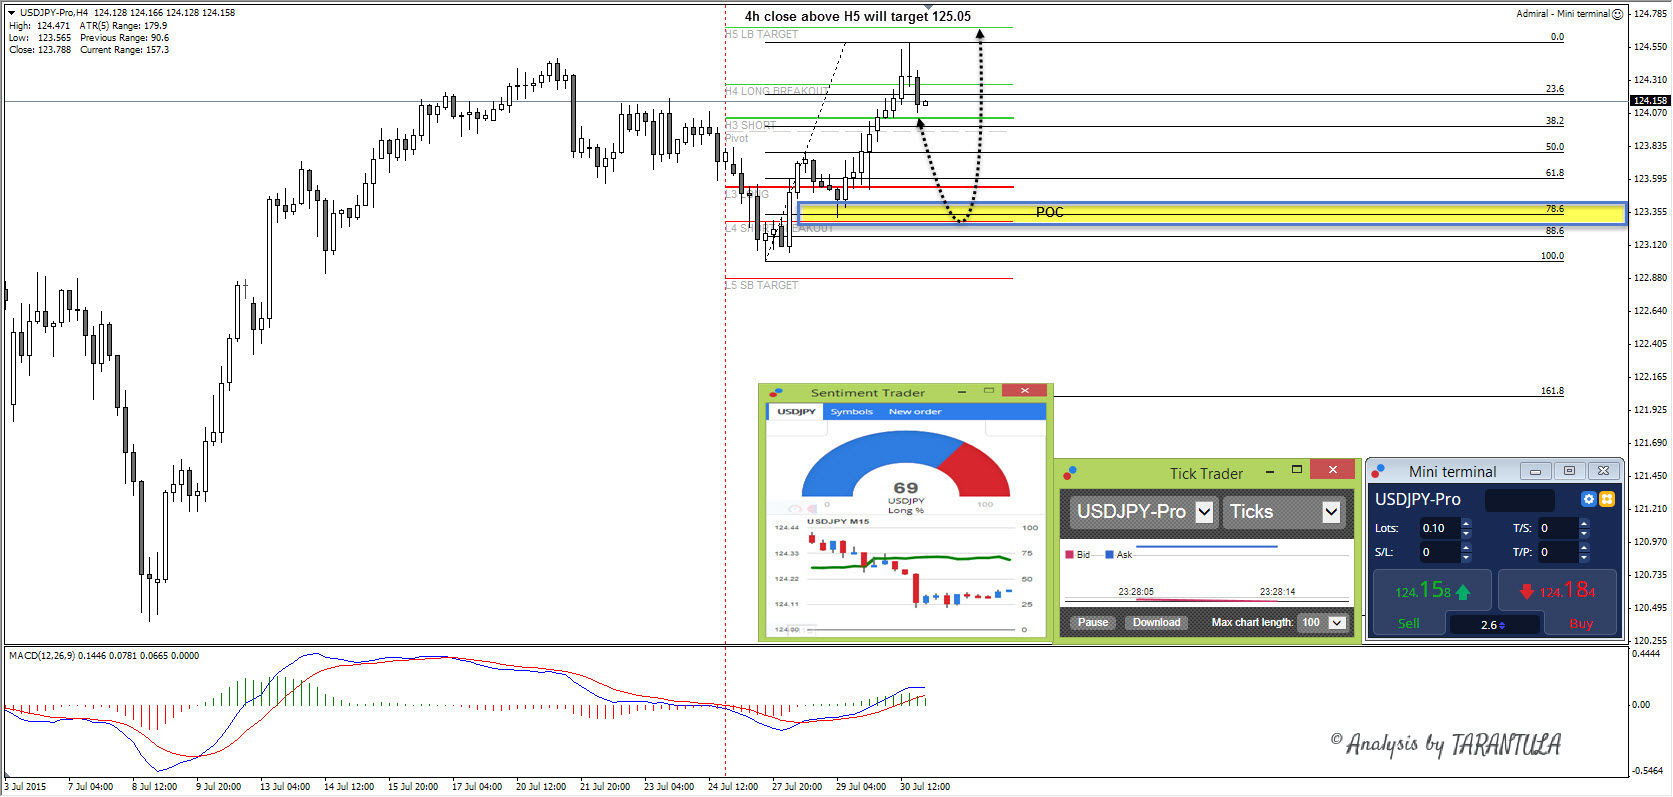The image size is (1673, 797).
Task: Click the Lots input field showing 0.10
Action: pos(1439,528)
